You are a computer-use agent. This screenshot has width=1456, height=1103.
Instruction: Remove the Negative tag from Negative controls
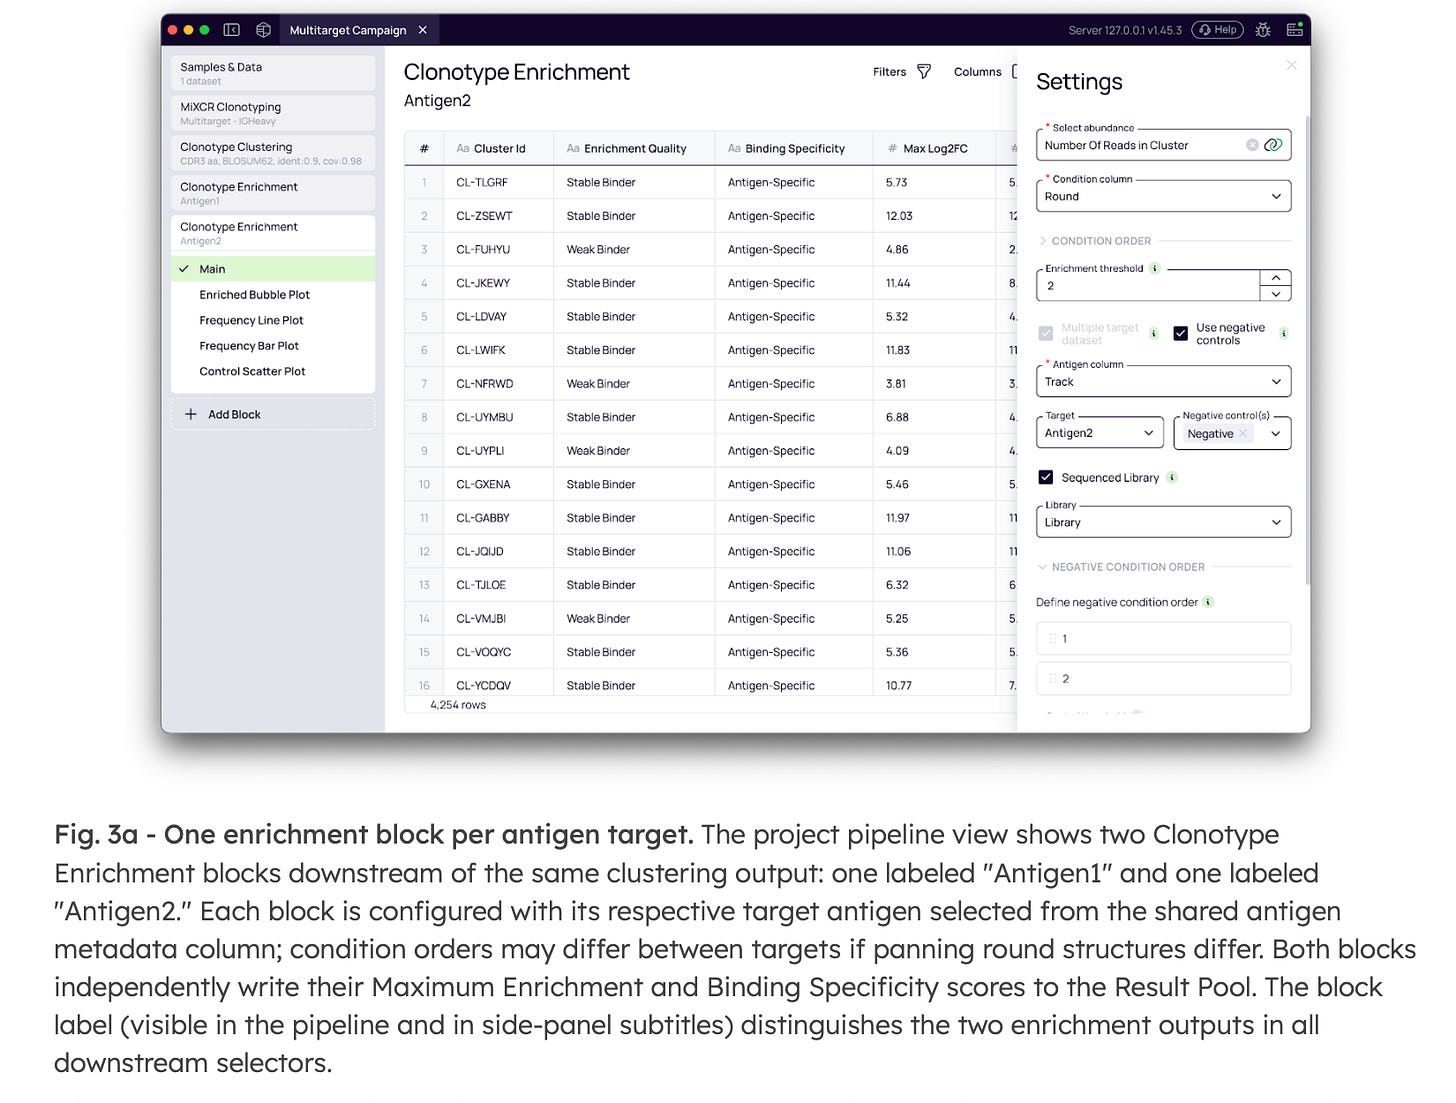pos(1243,433)
